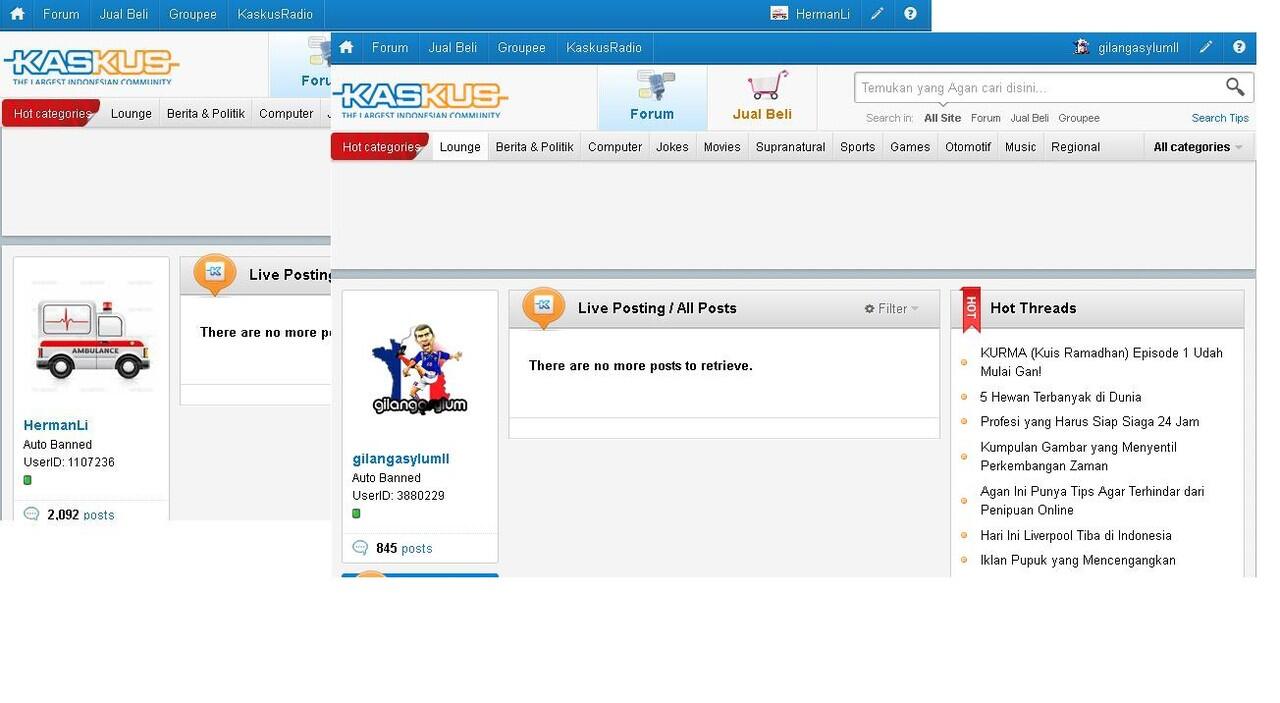
Task: Select Computer category in front window
Action: tap(615, 147)
